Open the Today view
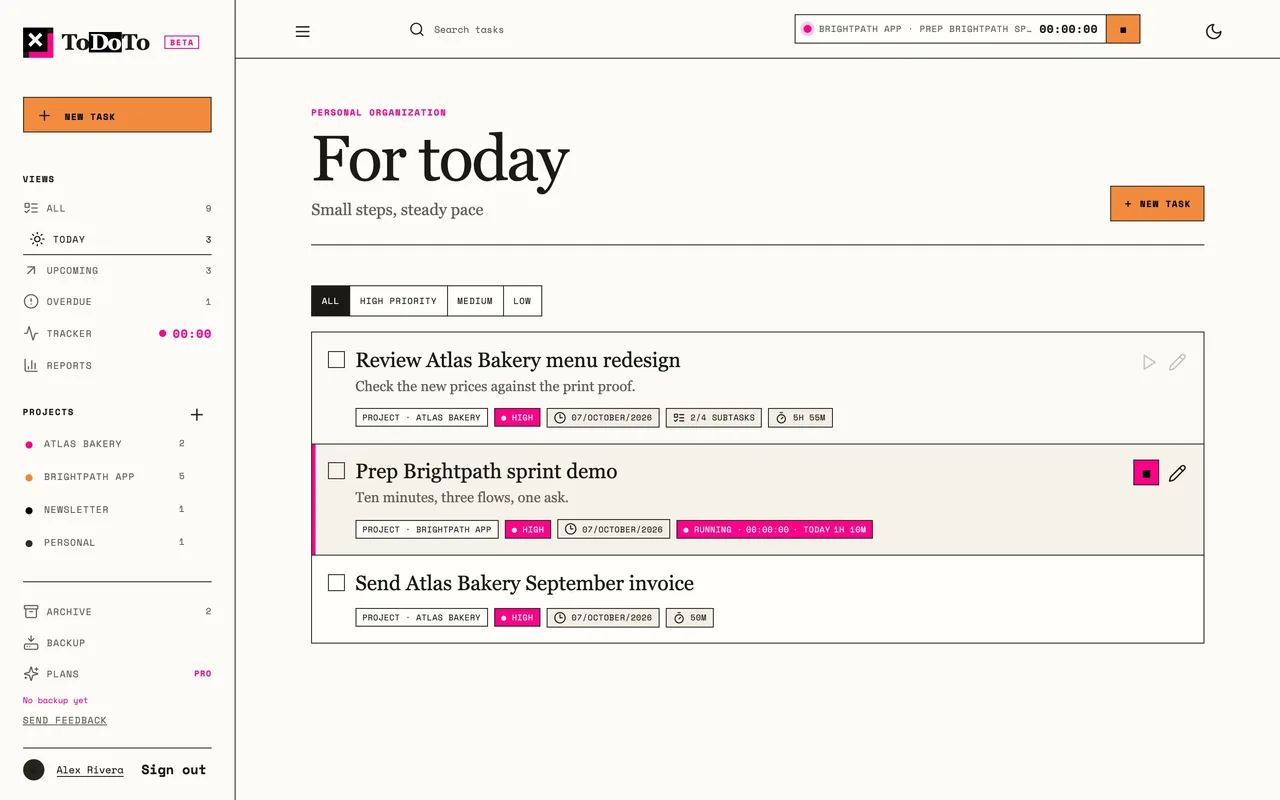Screen dimensions: 1280x800 (117, 239)
